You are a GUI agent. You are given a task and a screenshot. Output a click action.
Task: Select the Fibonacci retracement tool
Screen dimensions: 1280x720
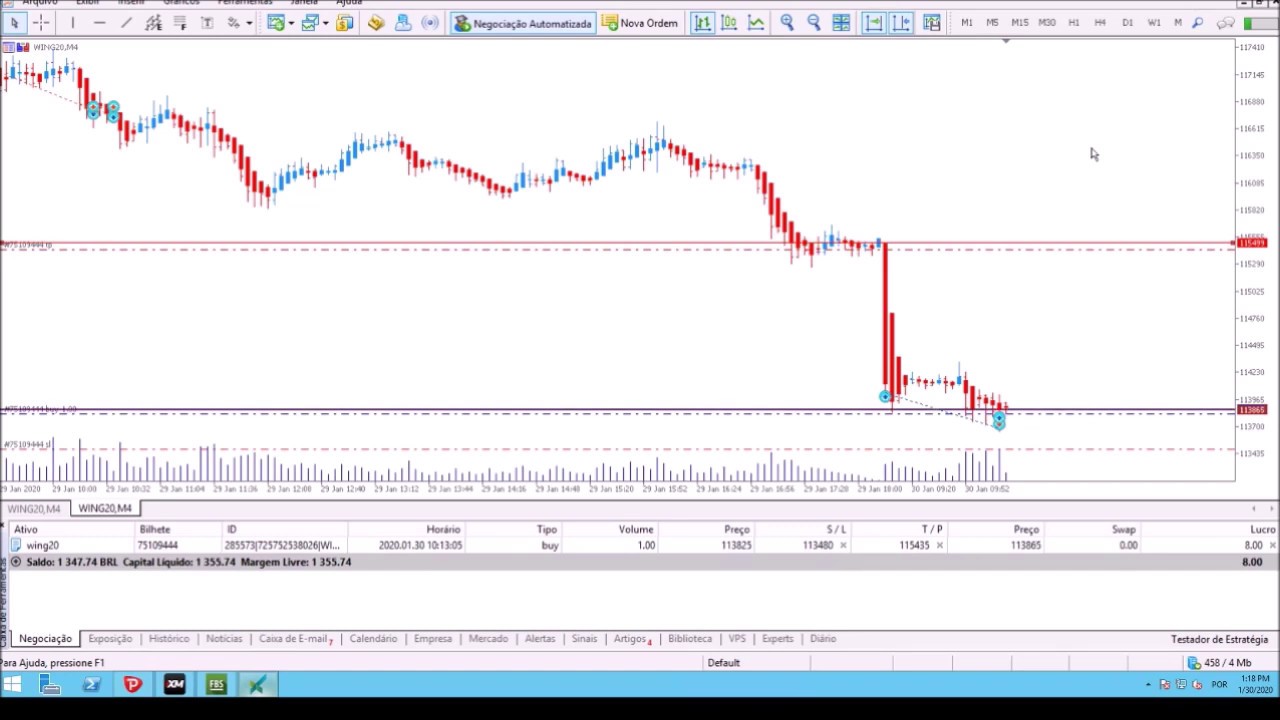click(180, 22)
